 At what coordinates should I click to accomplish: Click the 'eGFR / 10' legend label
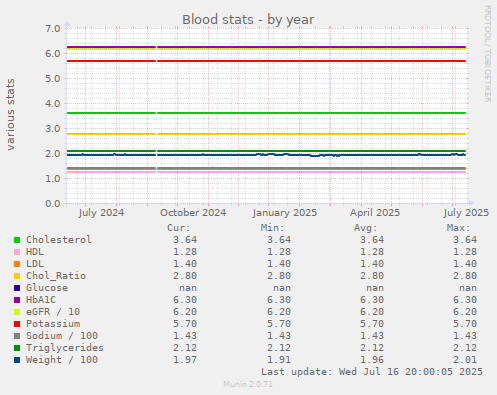53,312
